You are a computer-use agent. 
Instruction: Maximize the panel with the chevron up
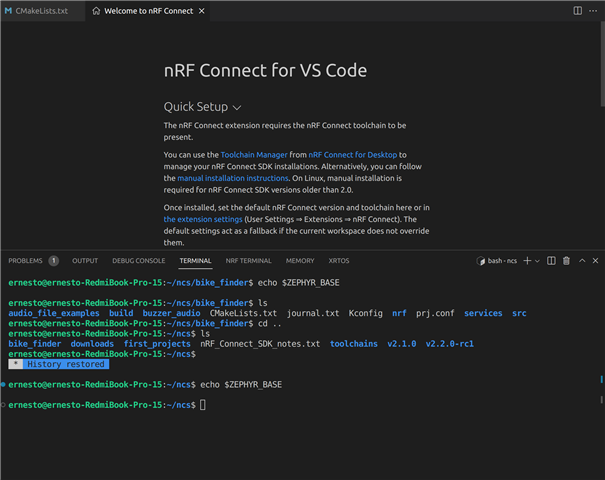pos(582,261)
